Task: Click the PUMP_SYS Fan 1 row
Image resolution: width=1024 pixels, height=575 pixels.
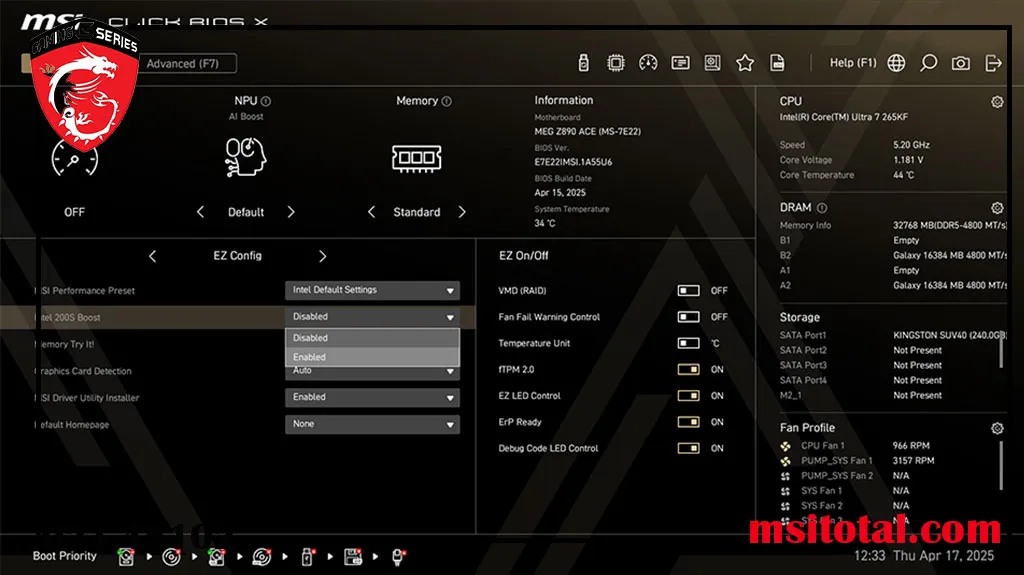Action: 857,461
